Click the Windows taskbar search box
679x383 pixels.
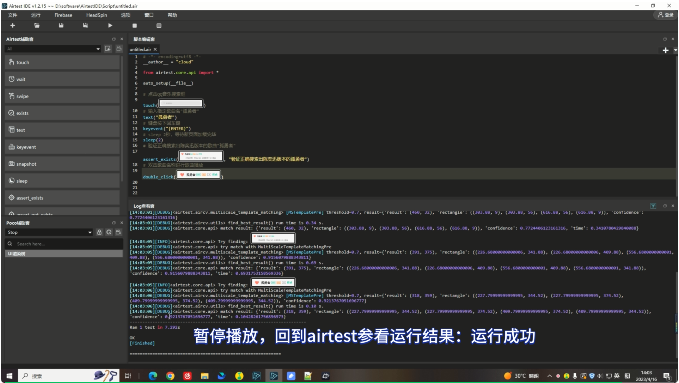[68, 376]
